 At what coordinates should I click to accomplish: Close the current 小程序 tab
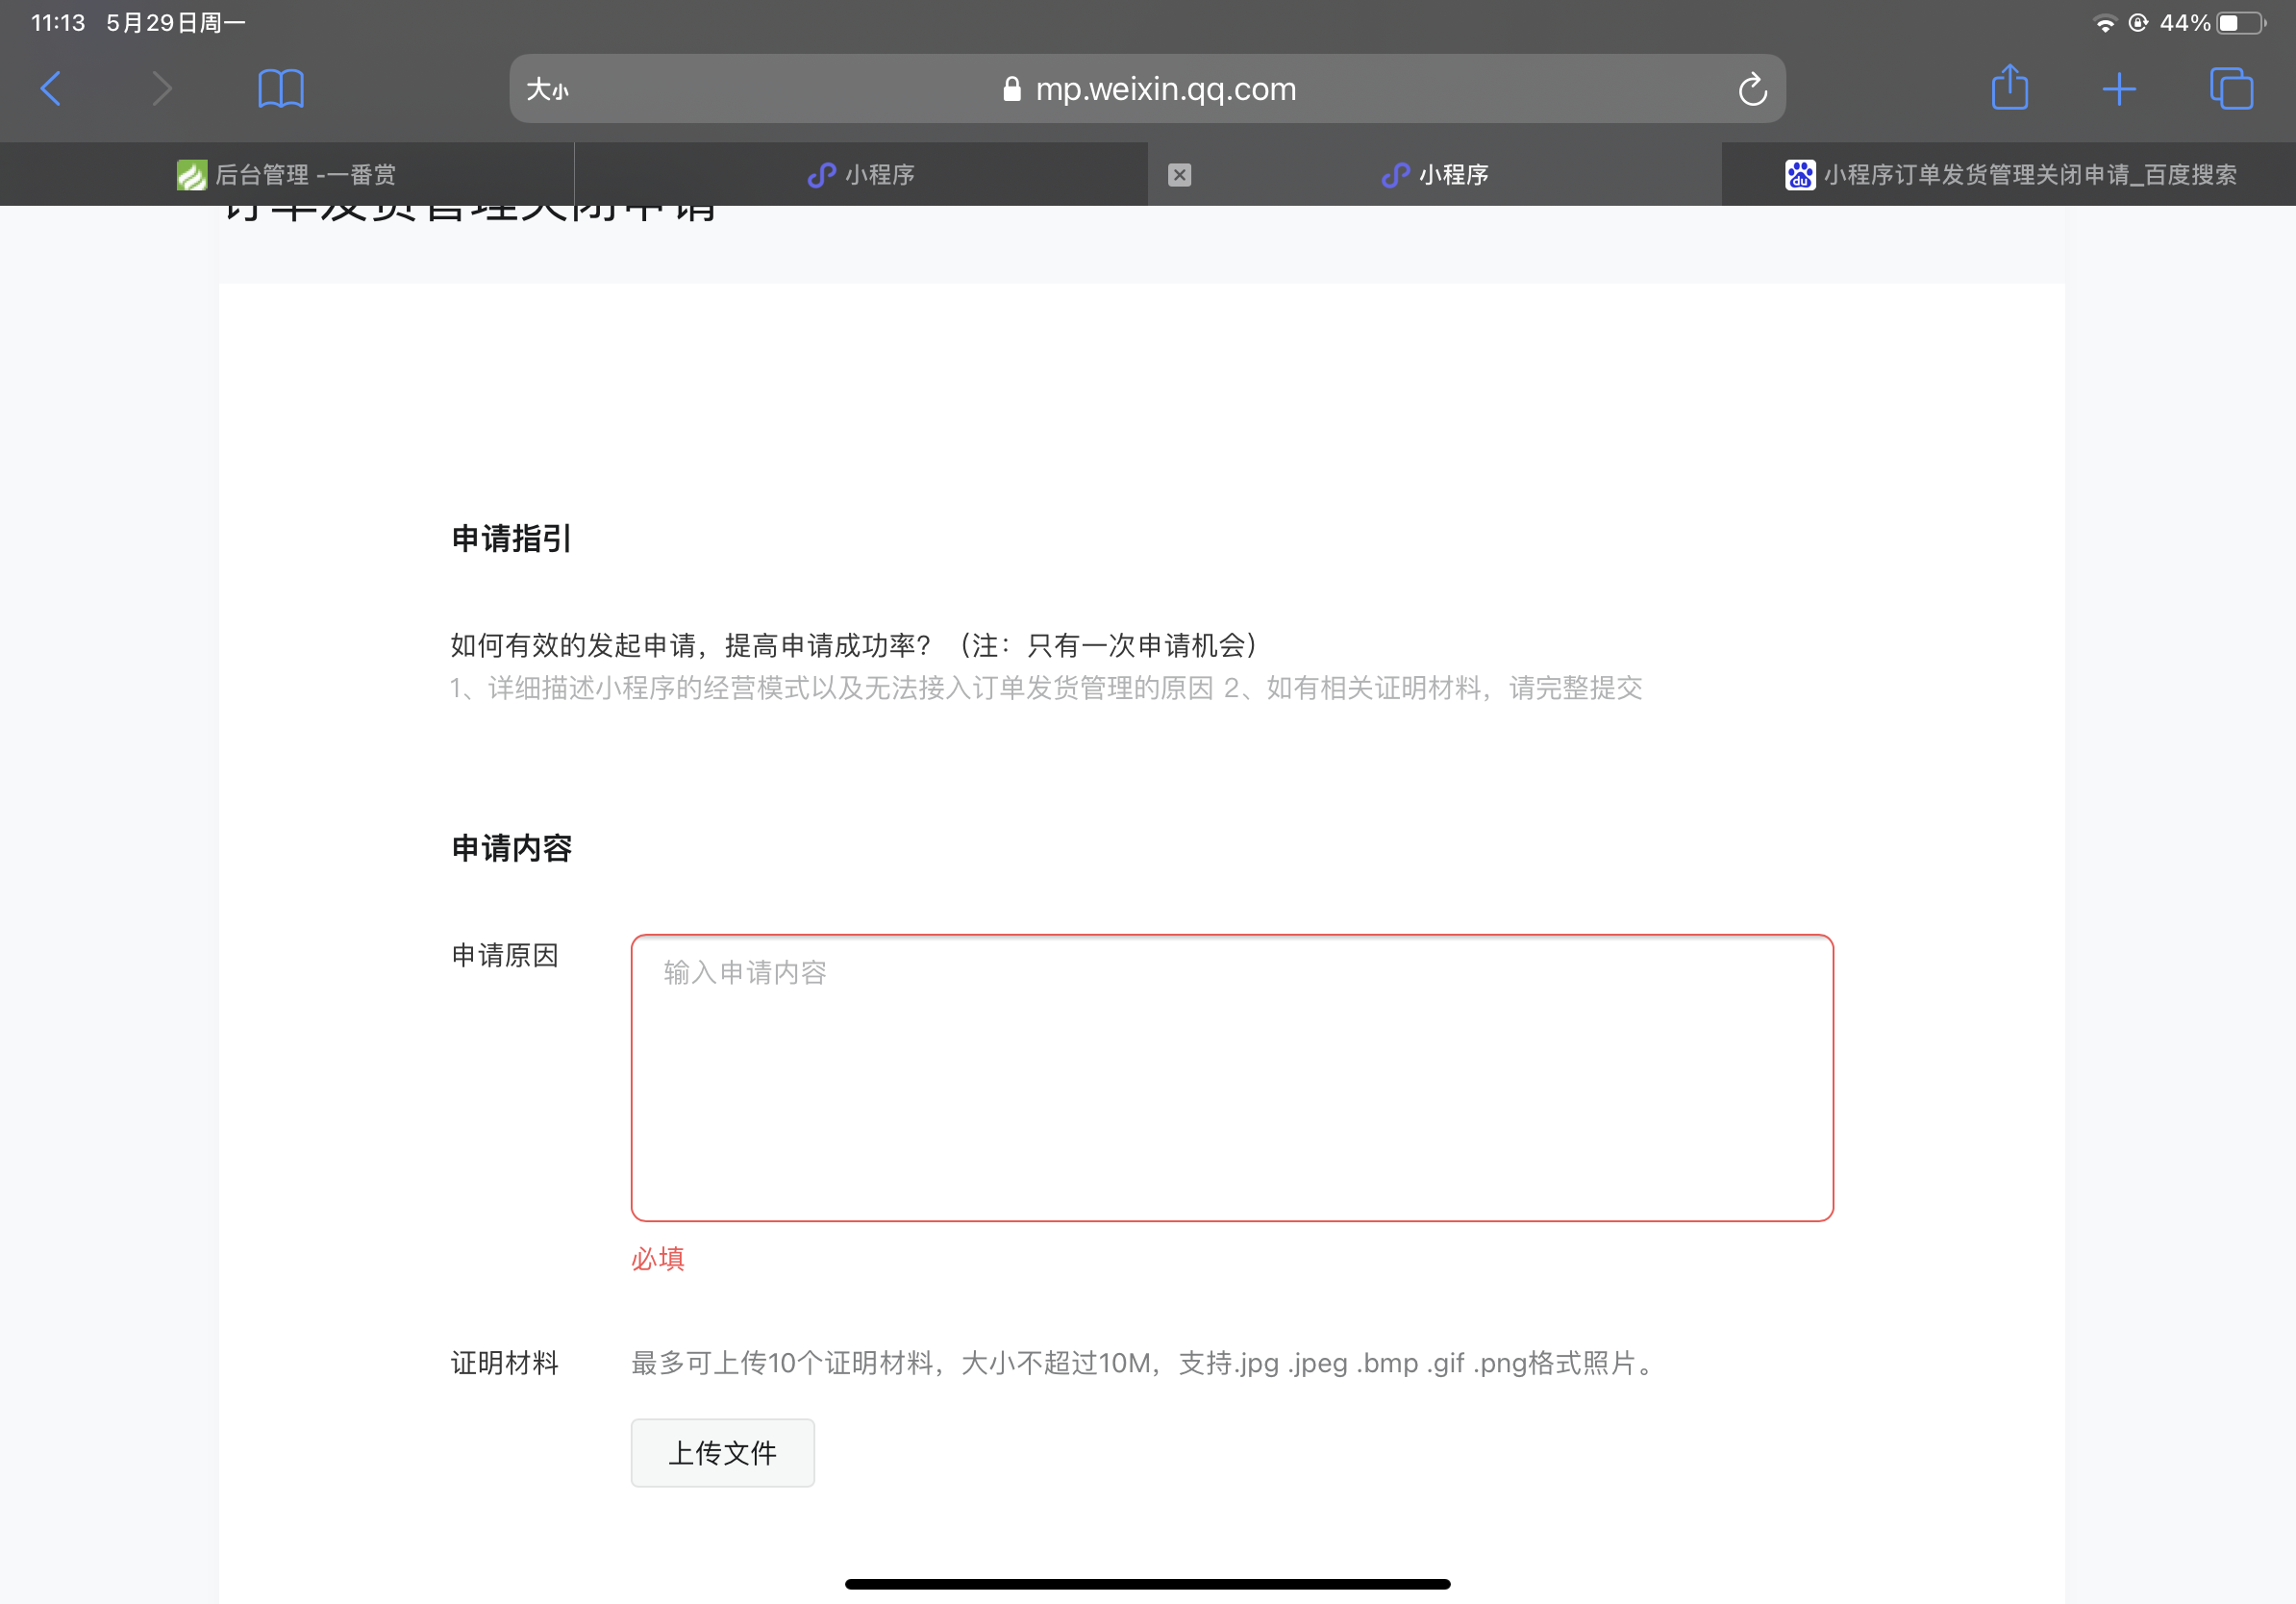(1179, 175)
